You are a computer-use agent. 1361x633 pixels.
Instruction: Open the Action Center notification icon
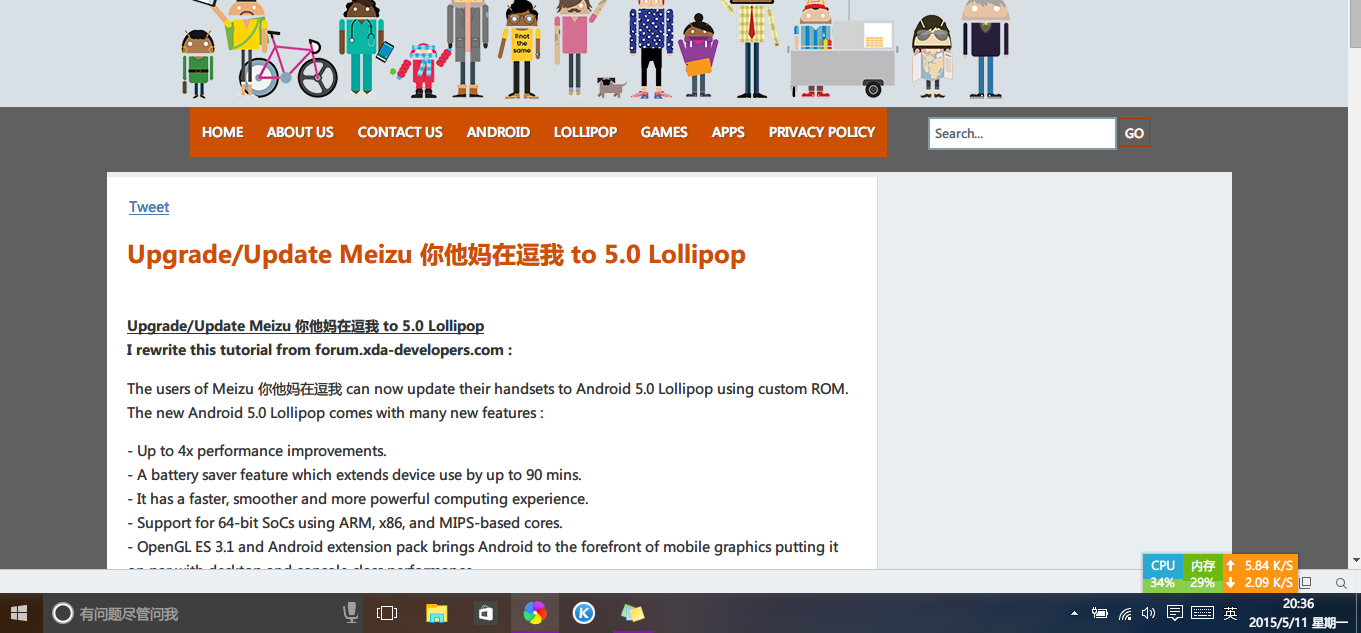(x=1175, y=613)
